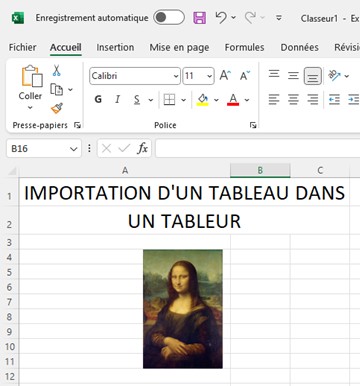The image size is (360, 386).
Task: Click the Undo arrow icon
Action: point(221,17)
